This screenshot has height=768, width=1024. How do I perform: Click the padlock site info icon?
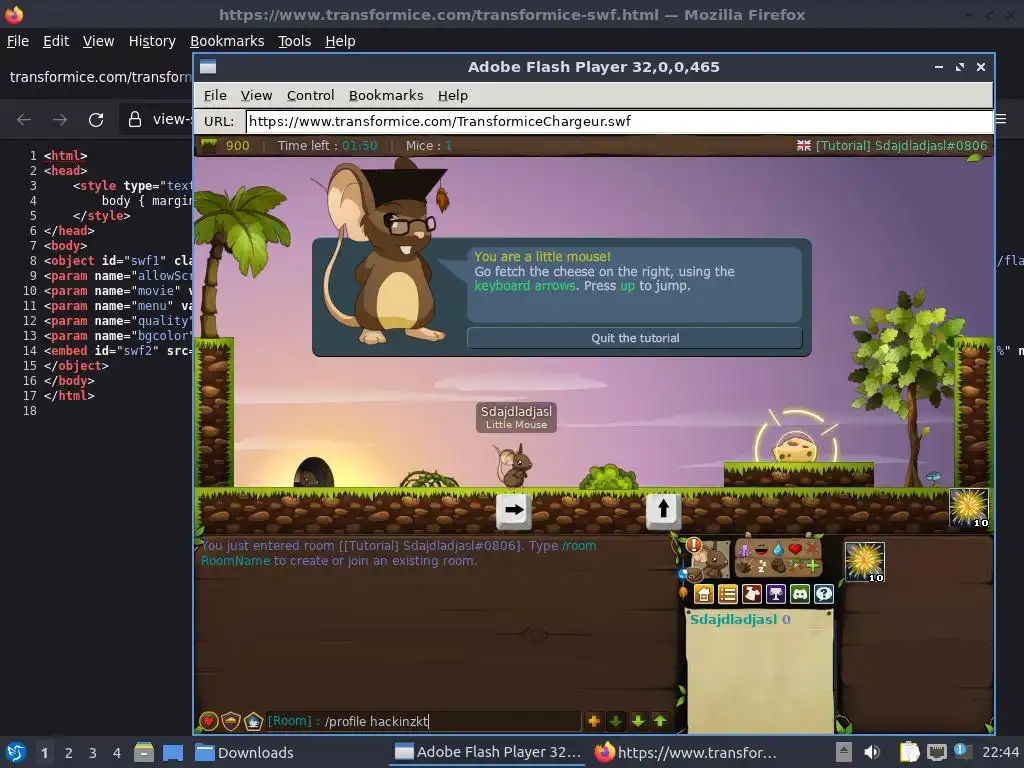[x=135, y=119]
